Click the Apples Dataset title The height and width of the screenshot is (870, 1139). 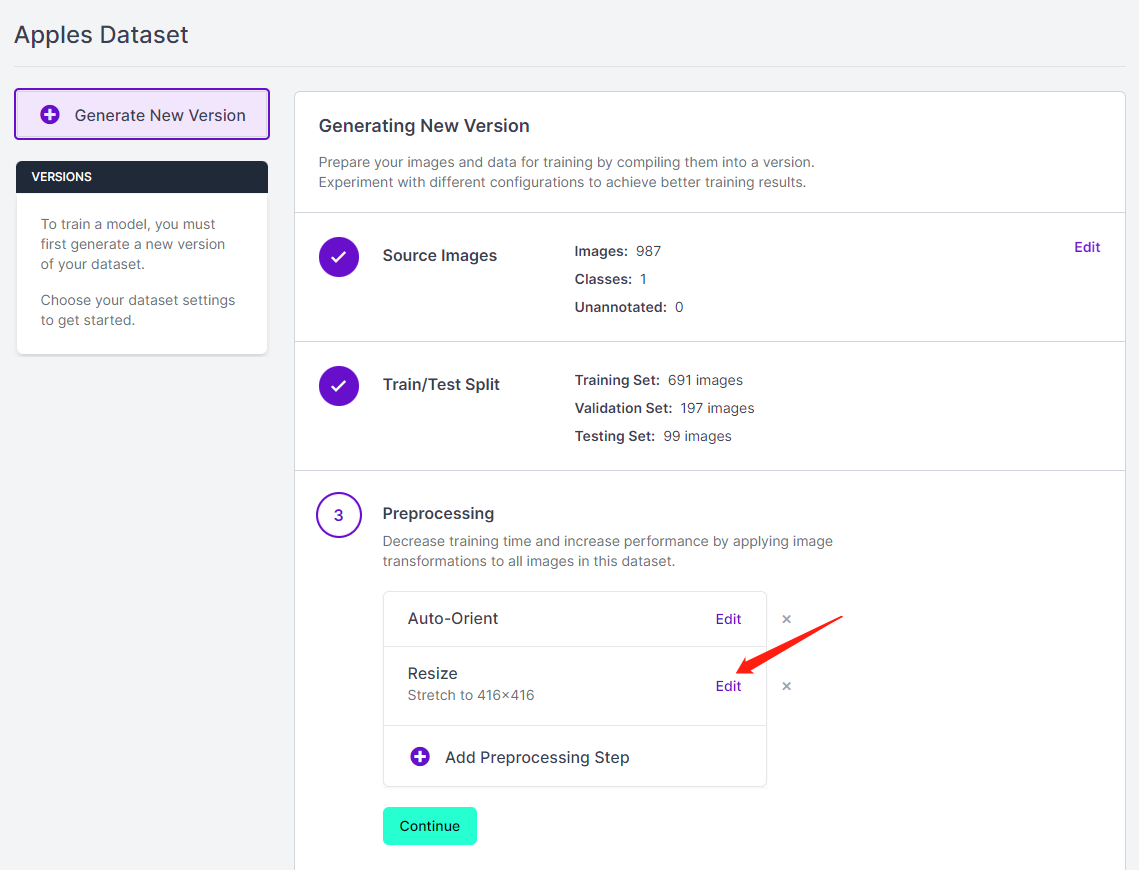coord(101,35)
